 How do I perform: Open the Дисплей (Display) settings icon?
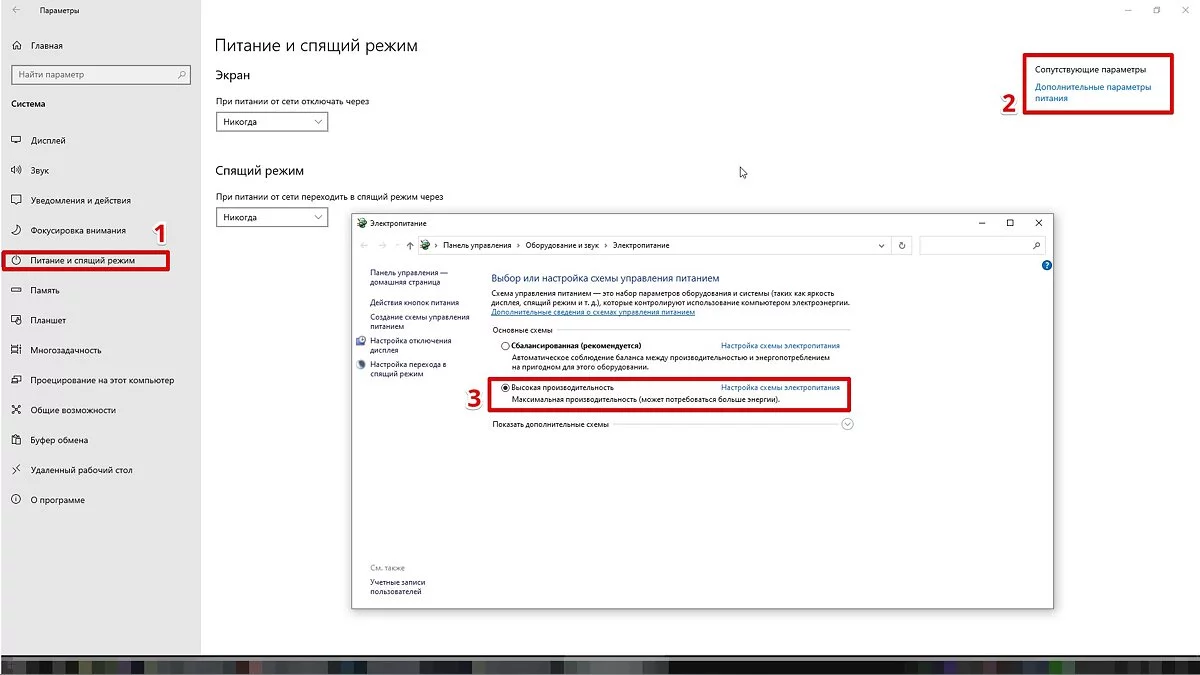16,141
